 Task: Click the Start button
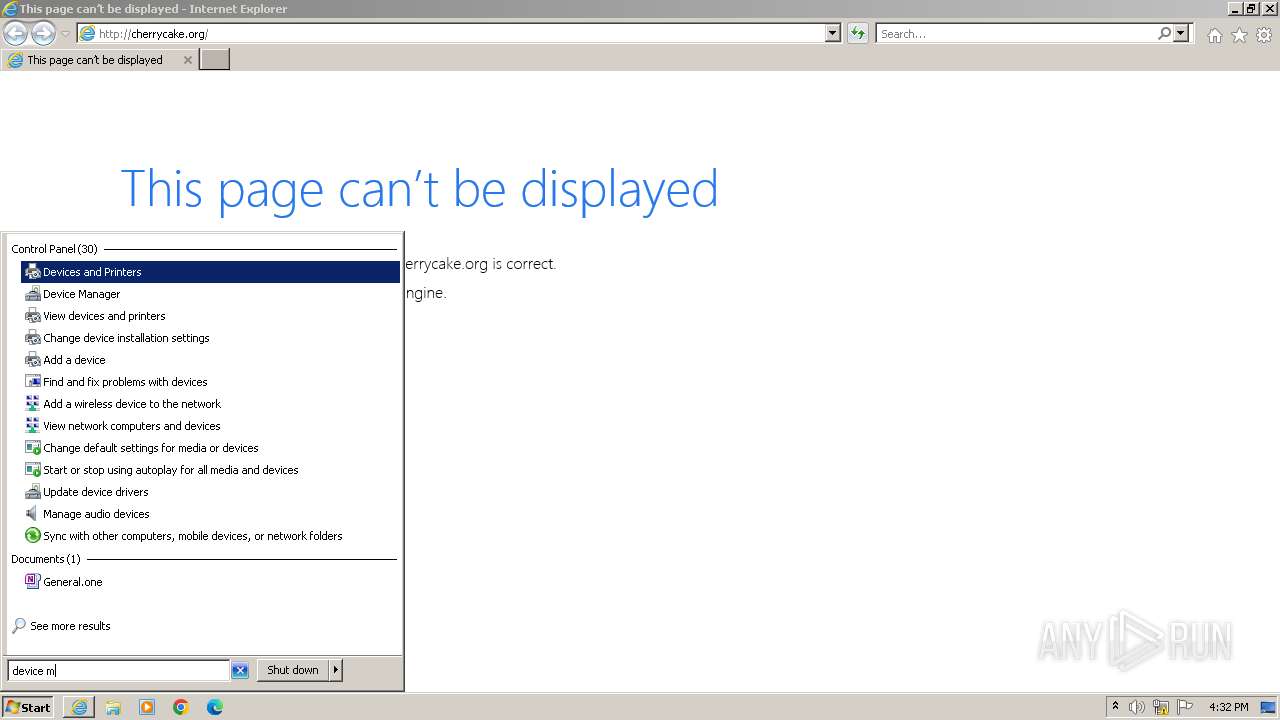tap(28, 707)
